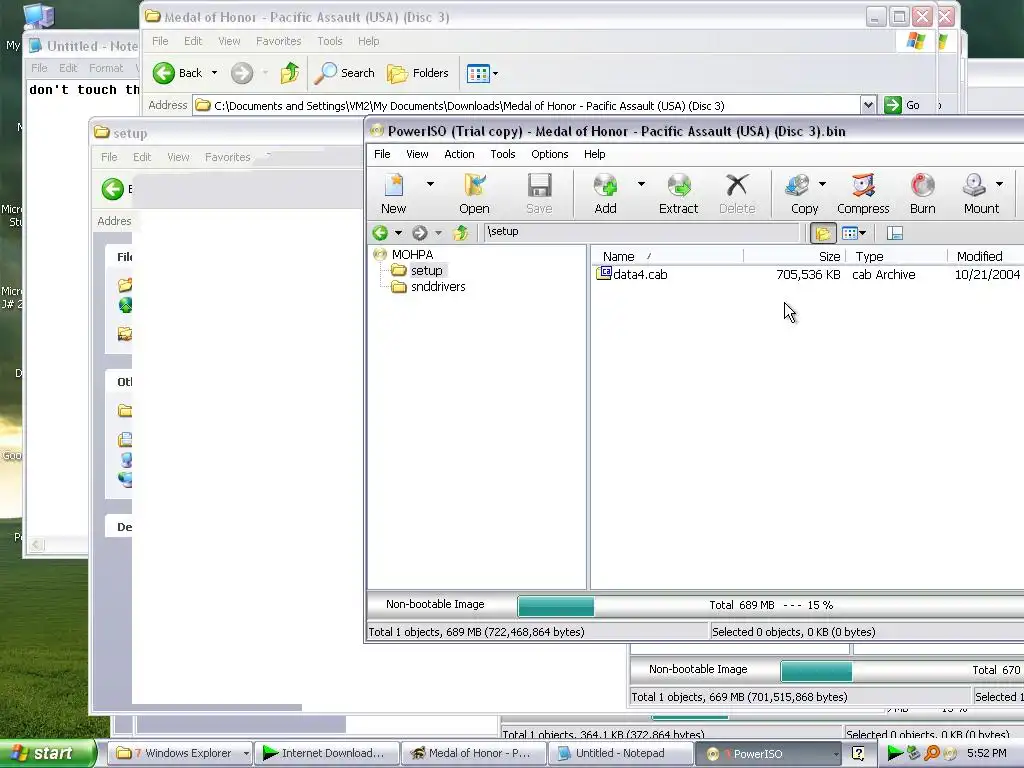Toggle the folder tree pane button in PowerISO

click(823, 233)
